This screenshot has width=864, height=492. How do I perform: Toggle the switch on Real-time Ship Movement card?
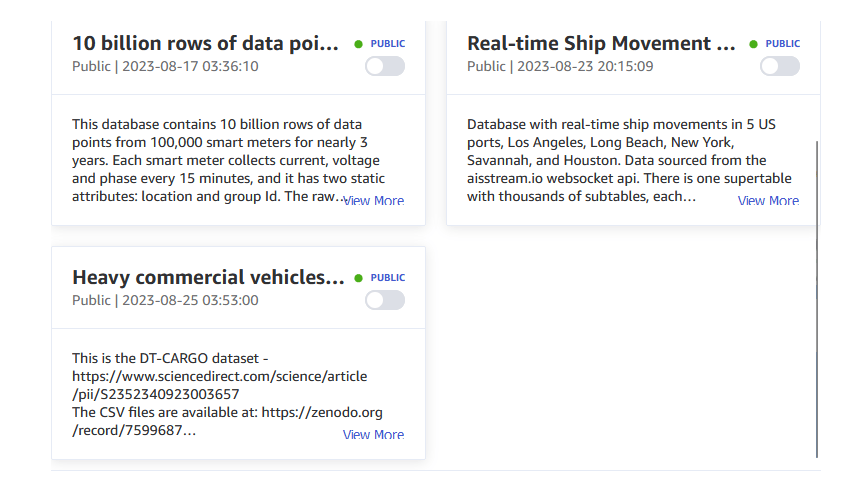[780, 66]
